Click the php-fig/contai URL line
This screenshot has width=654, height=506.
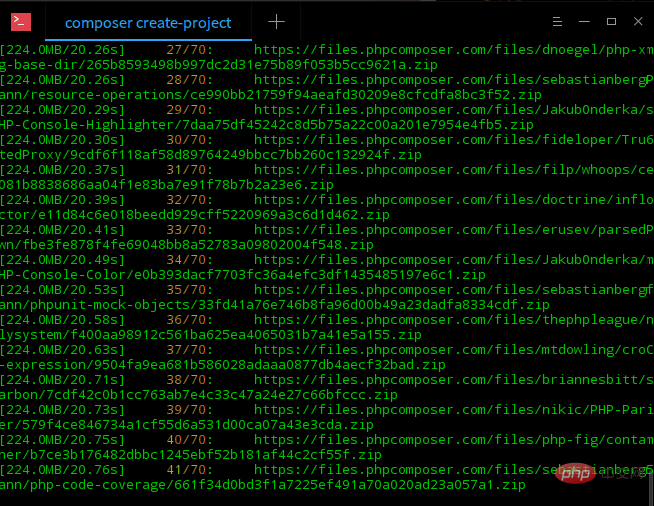(x=454, y=440)
